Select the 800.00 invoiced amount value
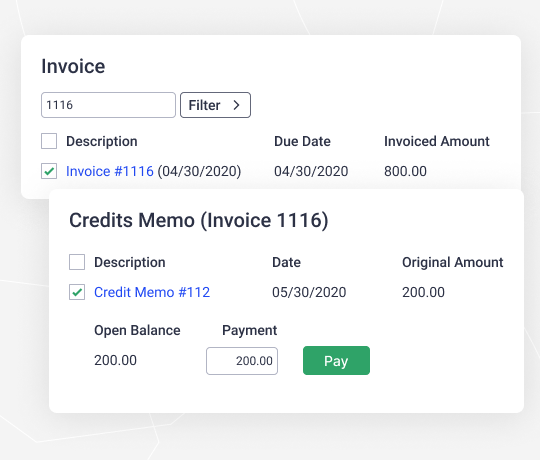 click(405, 171)
